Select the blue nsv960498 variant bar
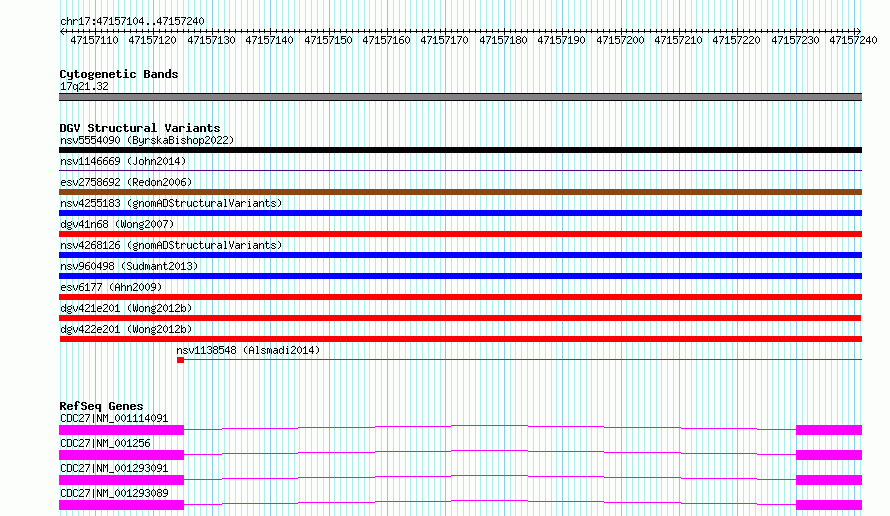890x516 pixels. (460, 276)
